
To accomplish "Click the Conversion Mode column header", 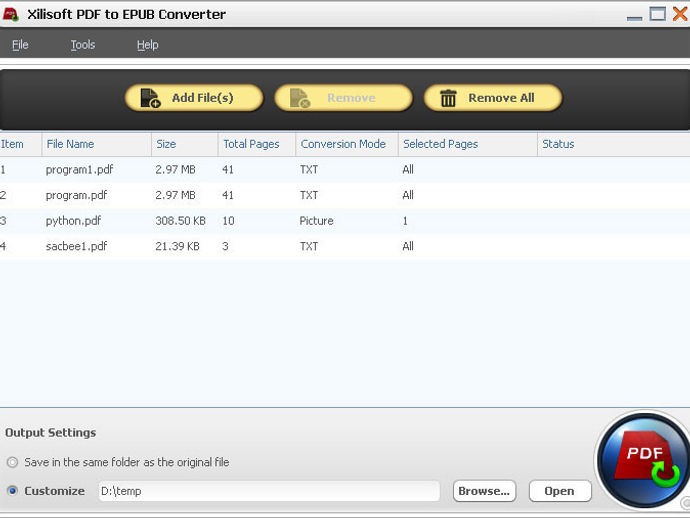I will click(x=347, y=144).
